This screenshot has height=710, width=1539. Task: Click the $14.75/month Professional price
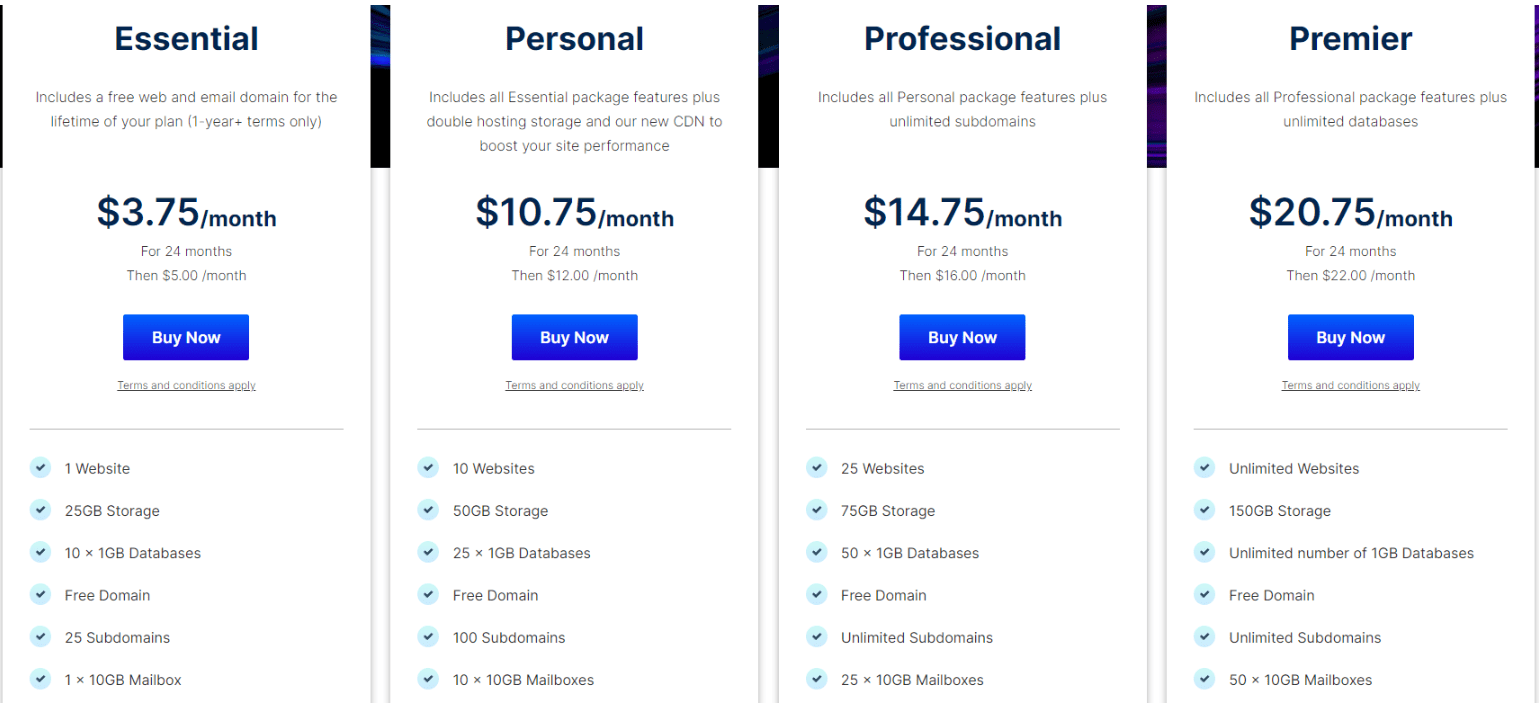(962, 213)
